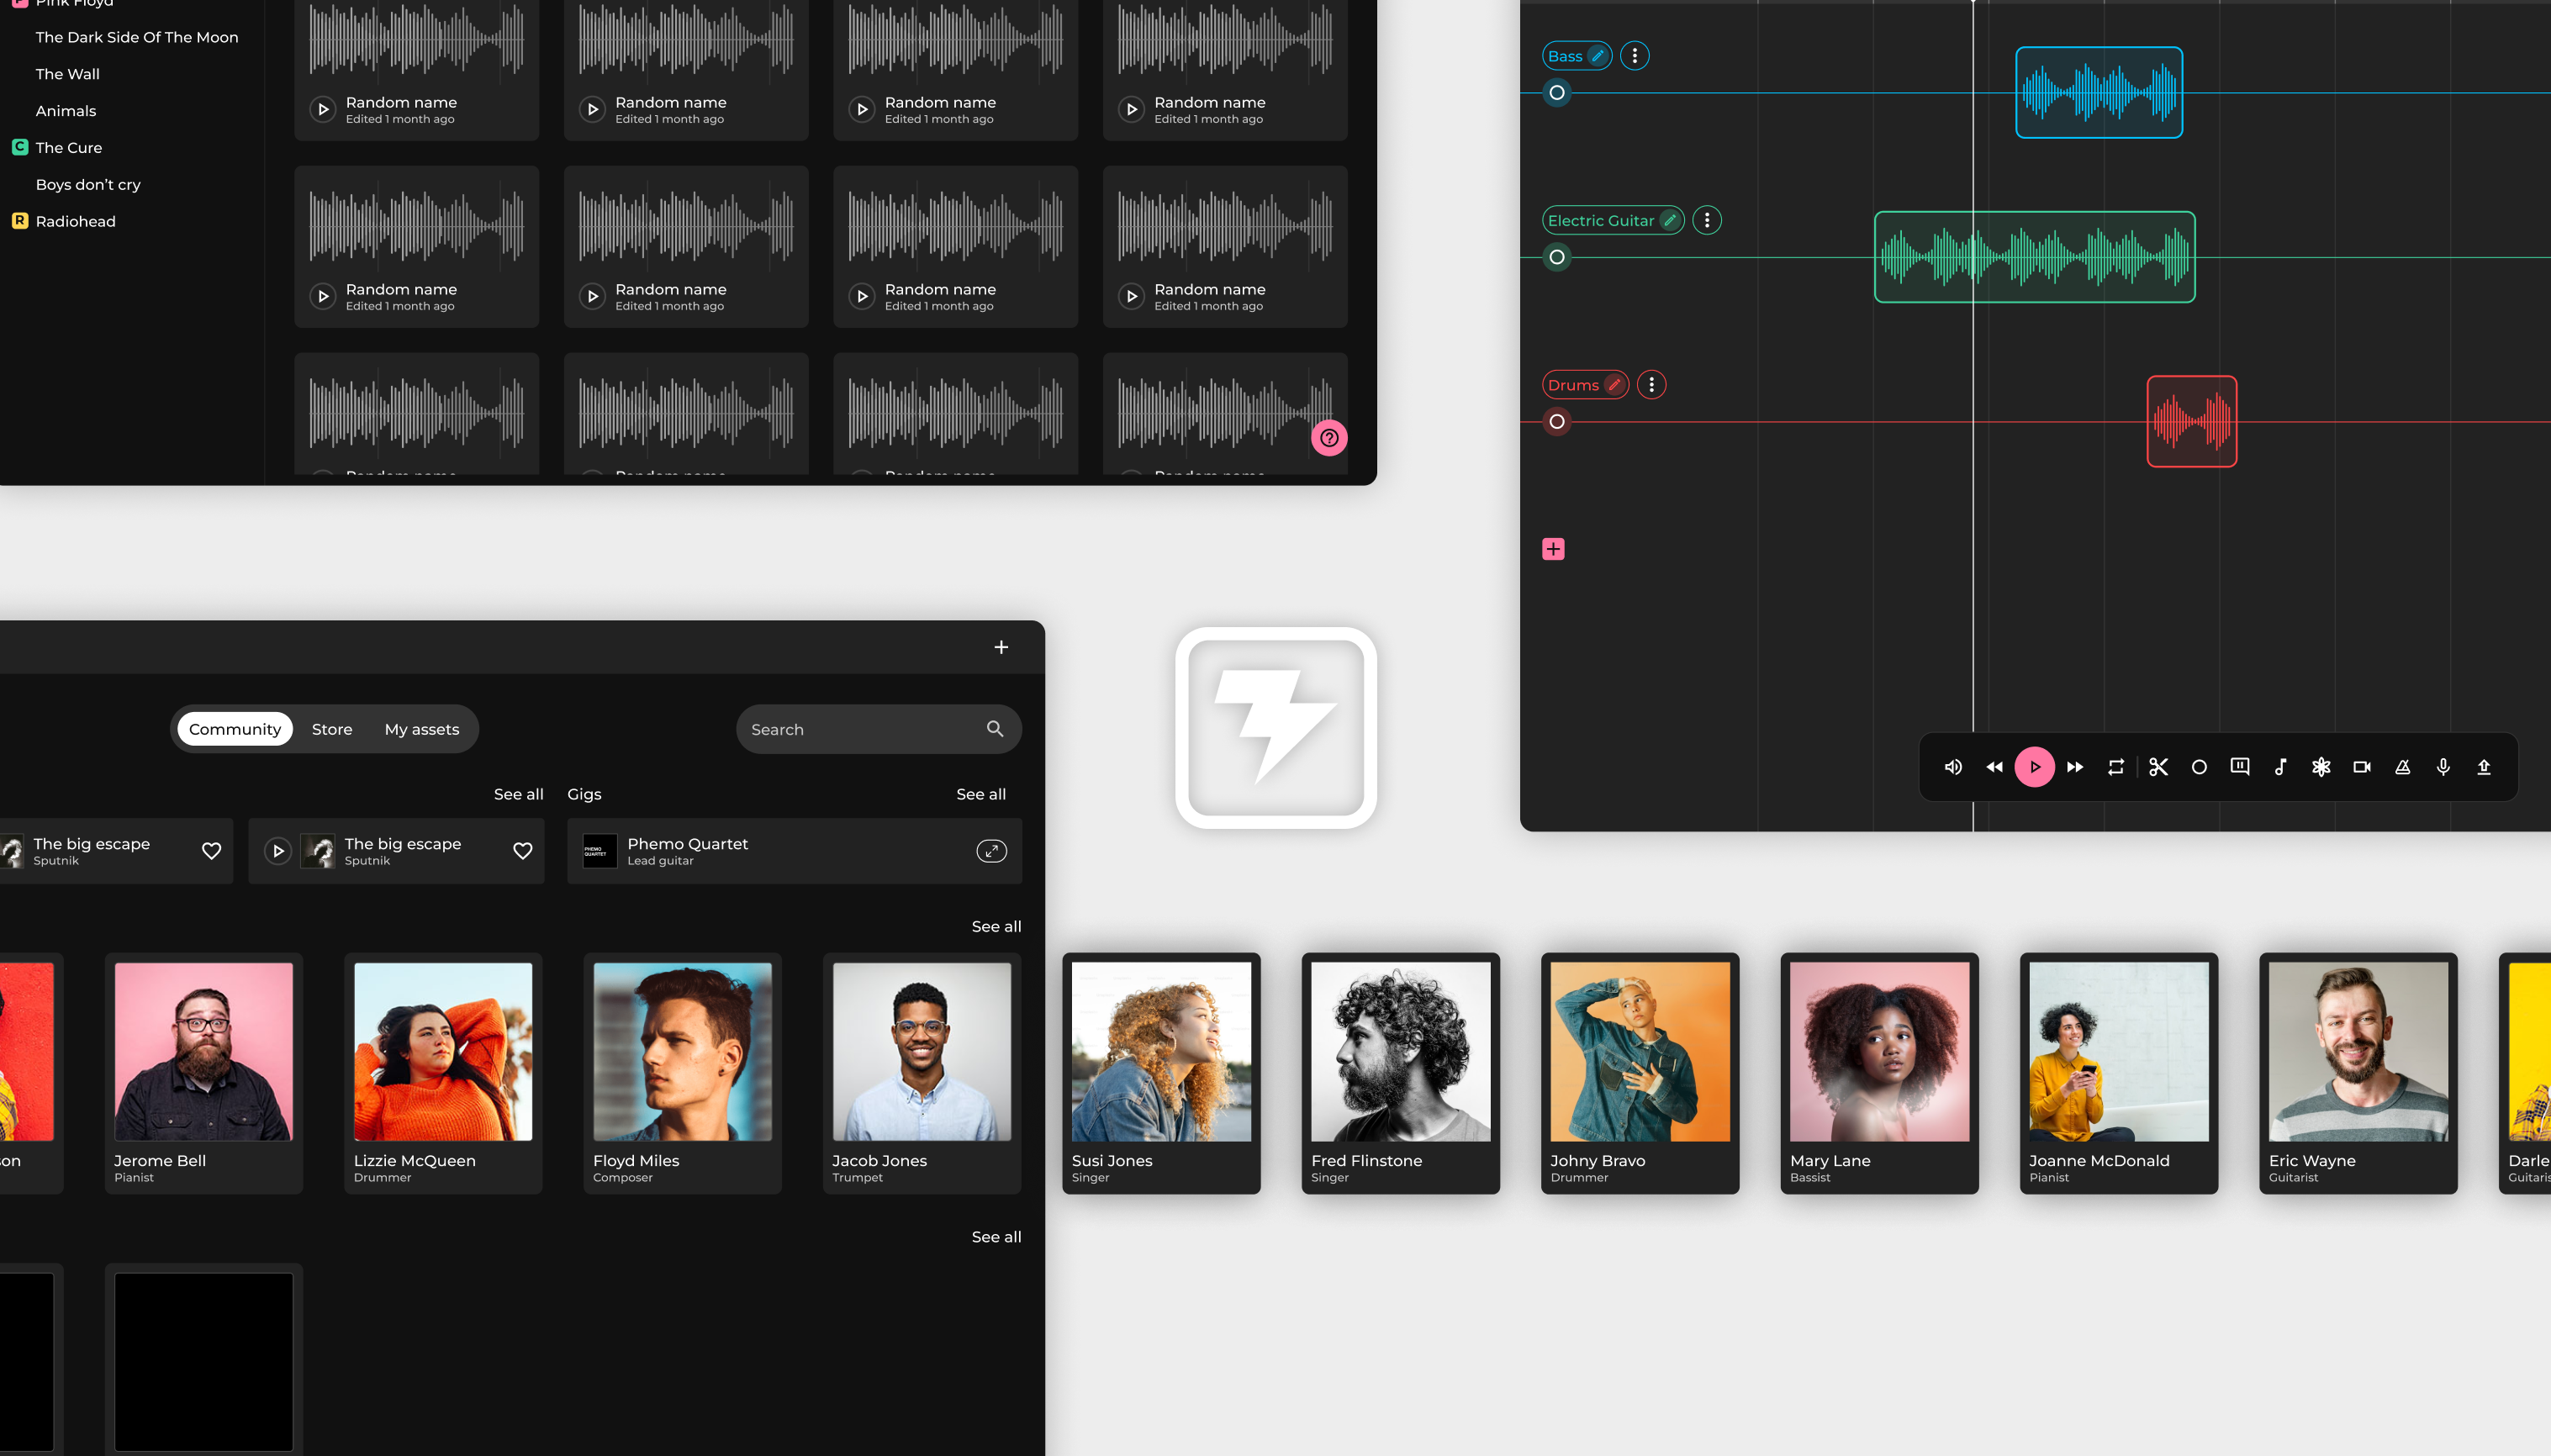The height and width of the screenshot is (1456, 2551).
Task: Click the fast-forward button in the transport bar
Action: point(2075,767)
